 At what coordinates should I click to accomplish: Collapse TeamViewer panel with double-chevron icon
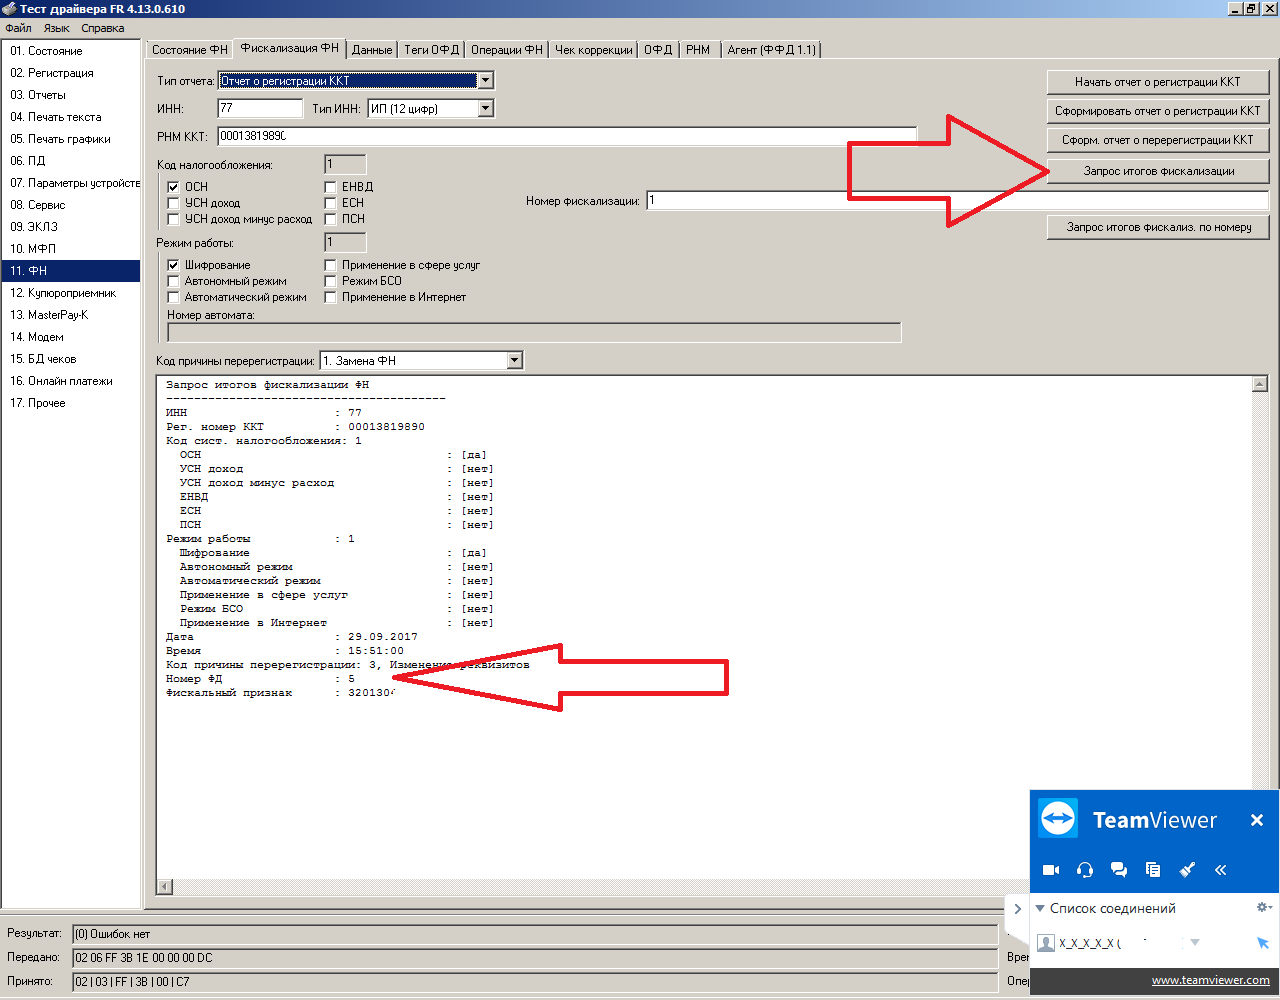1221,870
